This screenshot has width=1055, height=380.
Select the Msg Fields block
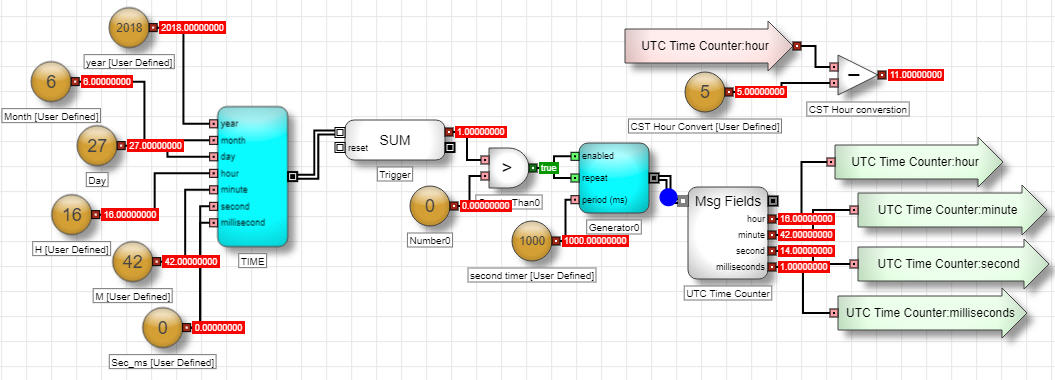[x=728, y=233]
